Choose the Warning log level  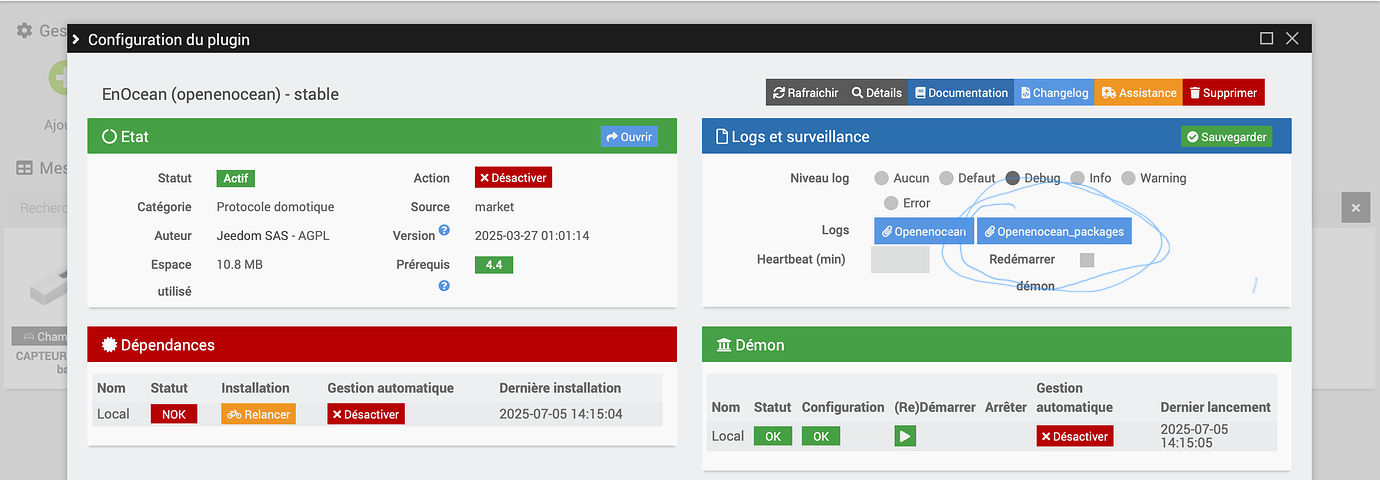[1128, 178]
